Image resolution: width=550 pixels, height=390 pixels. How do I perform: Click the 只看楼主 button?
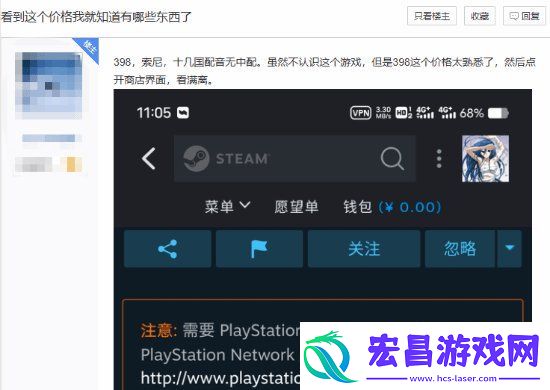(x=432, y=16)
